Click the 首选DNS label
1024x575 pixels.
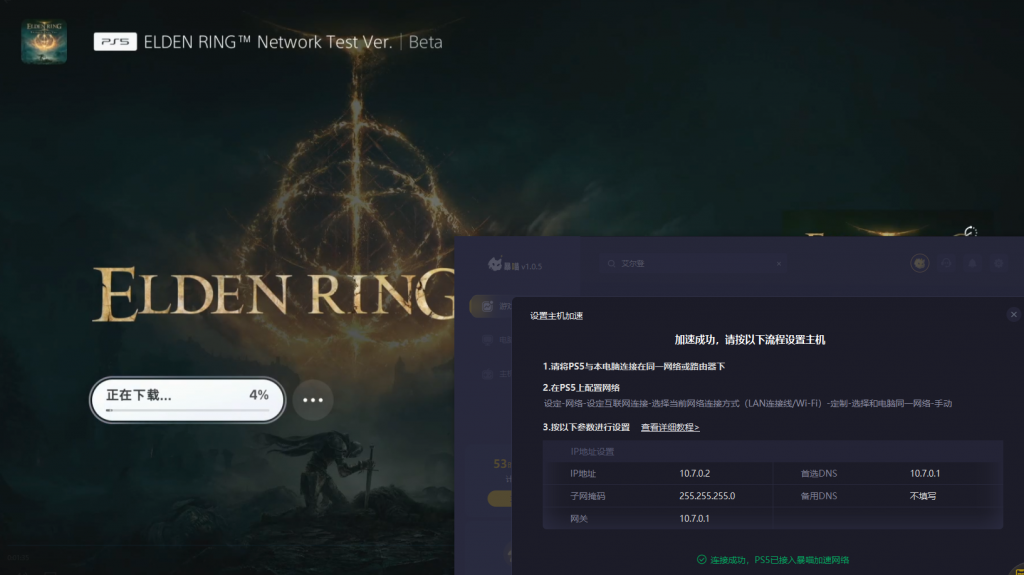(x=819, y=474)
